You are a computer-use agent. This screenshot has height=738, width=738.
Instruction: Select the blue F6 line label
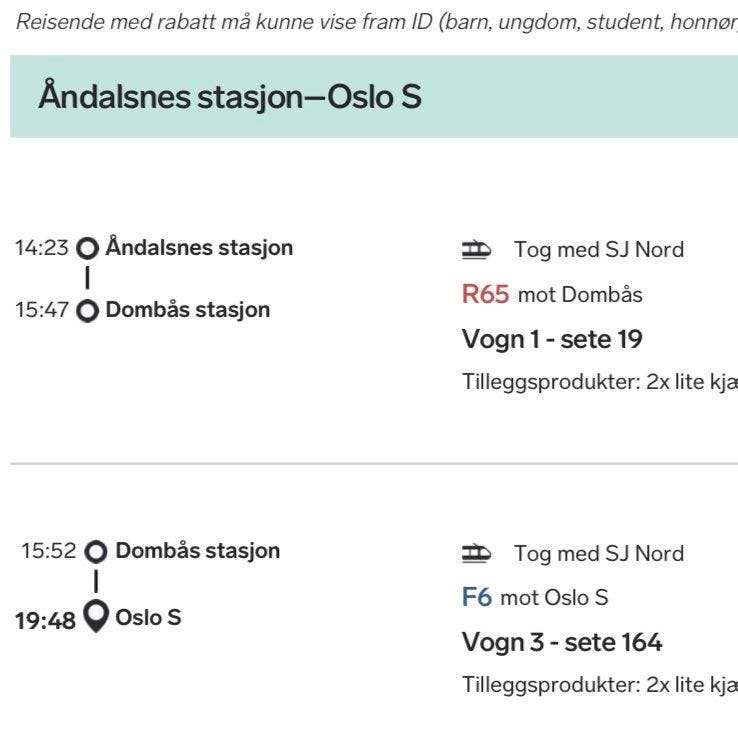477,598
